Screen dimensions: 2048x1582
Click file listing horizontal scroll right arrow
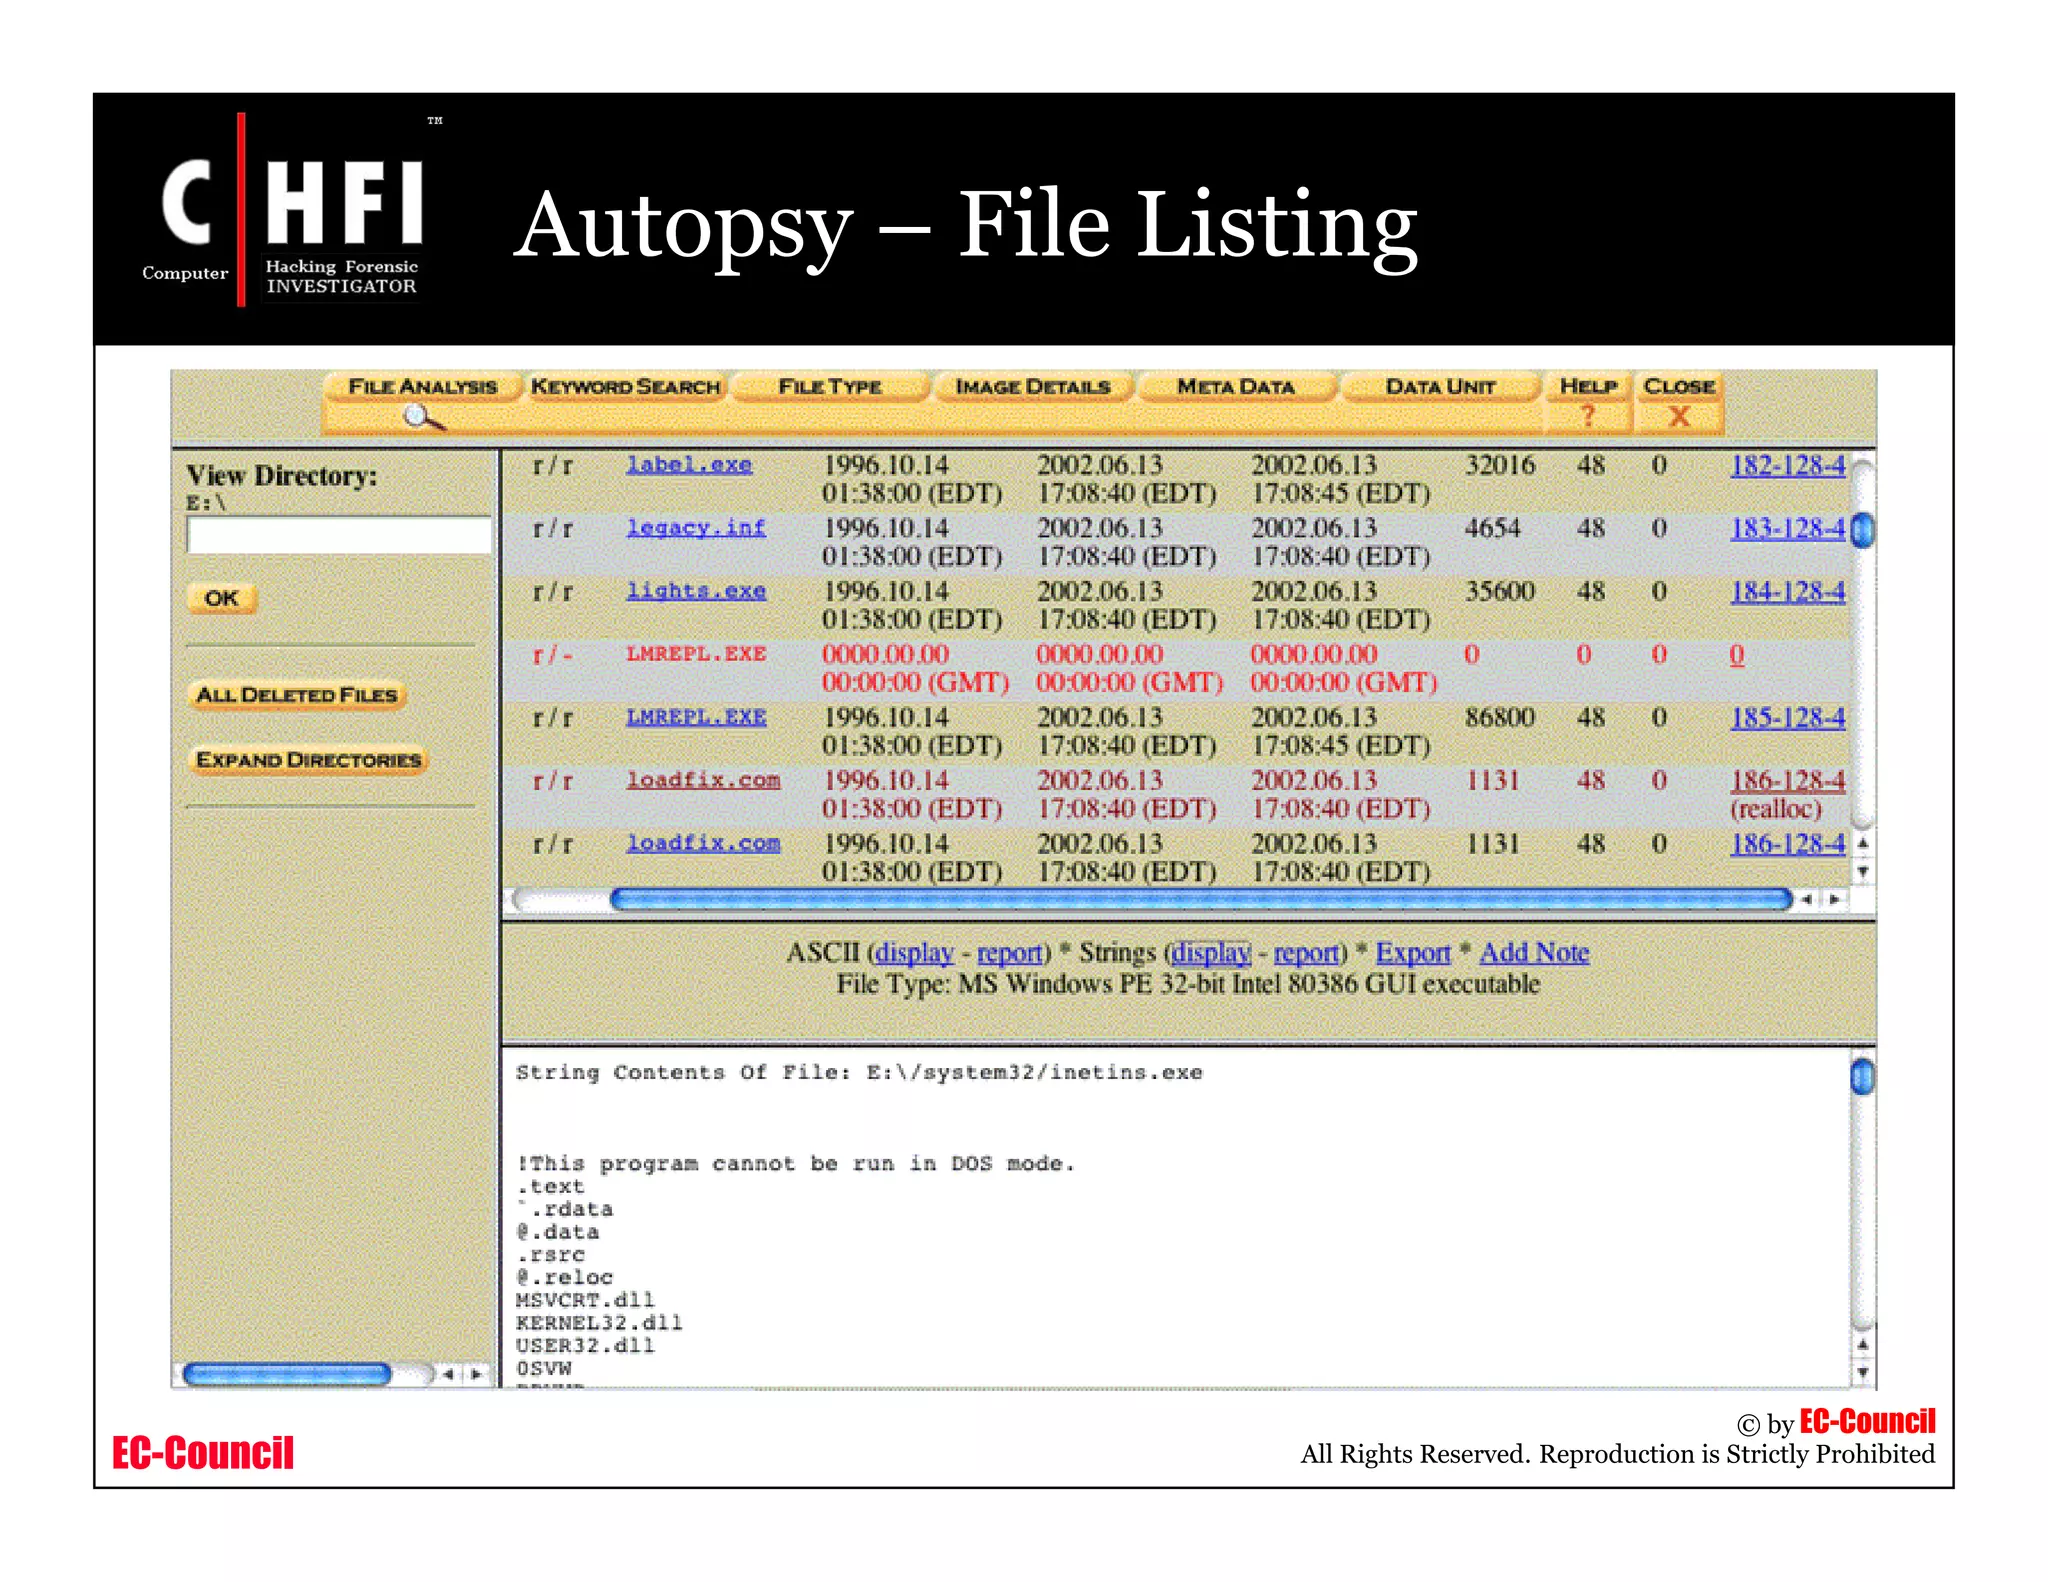click(1834, 899)
